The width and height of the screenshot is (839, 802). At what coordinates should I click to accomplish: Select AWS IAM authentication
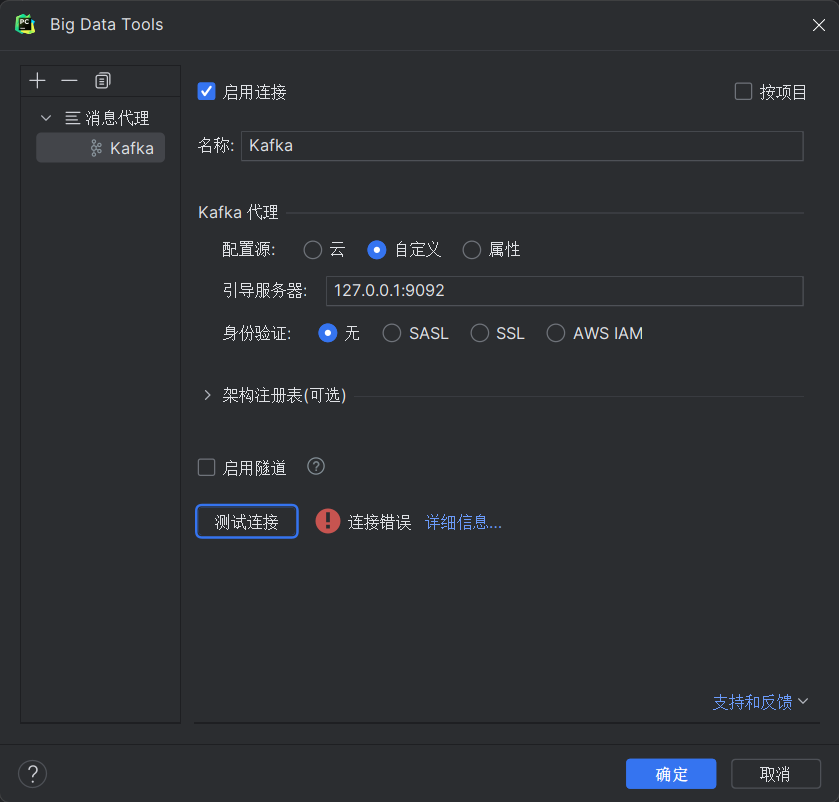click(555, 333)
